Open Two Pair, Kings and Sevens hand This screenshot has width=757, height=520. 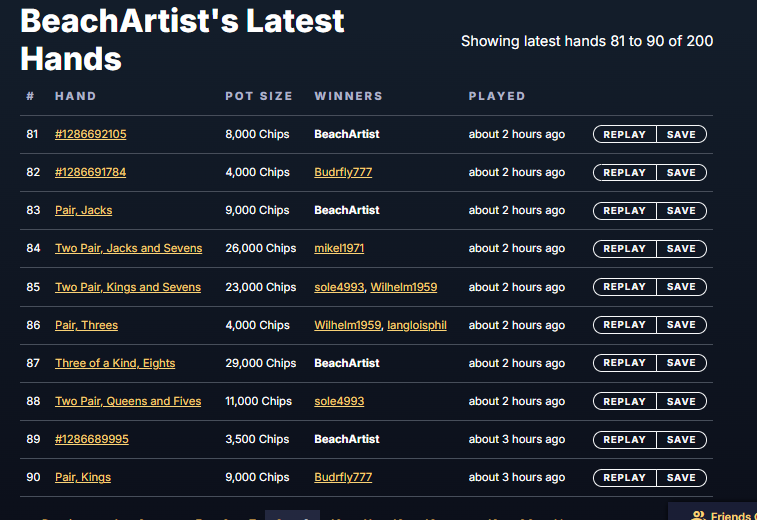pyautogui.click(x=128, y=287)
